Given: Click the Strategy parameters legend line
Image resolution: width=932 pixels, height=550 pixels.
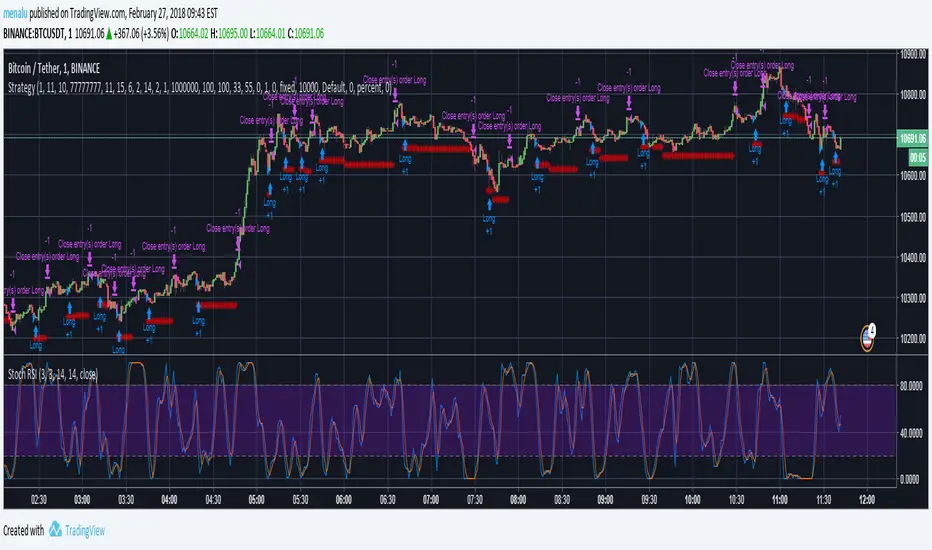Looking at the screenshot, I should tap(200, 88).
